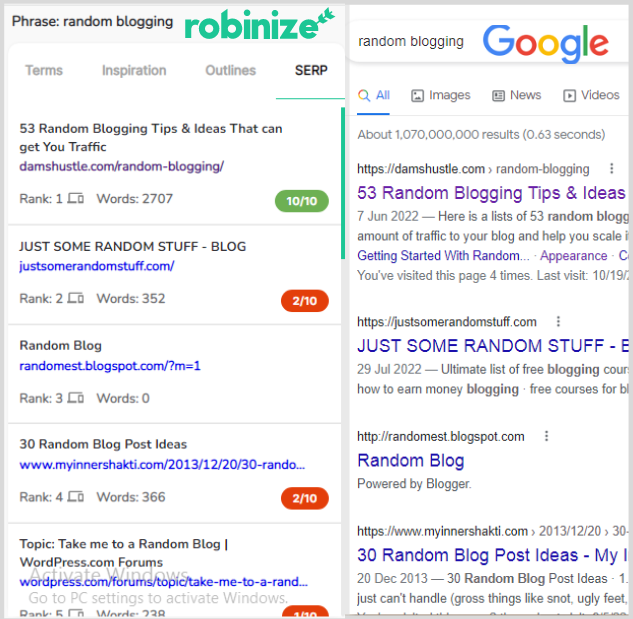This screenshot has height=619, width=633.
Task: Click the Videos tab play icon
Action: coord(569,96)
